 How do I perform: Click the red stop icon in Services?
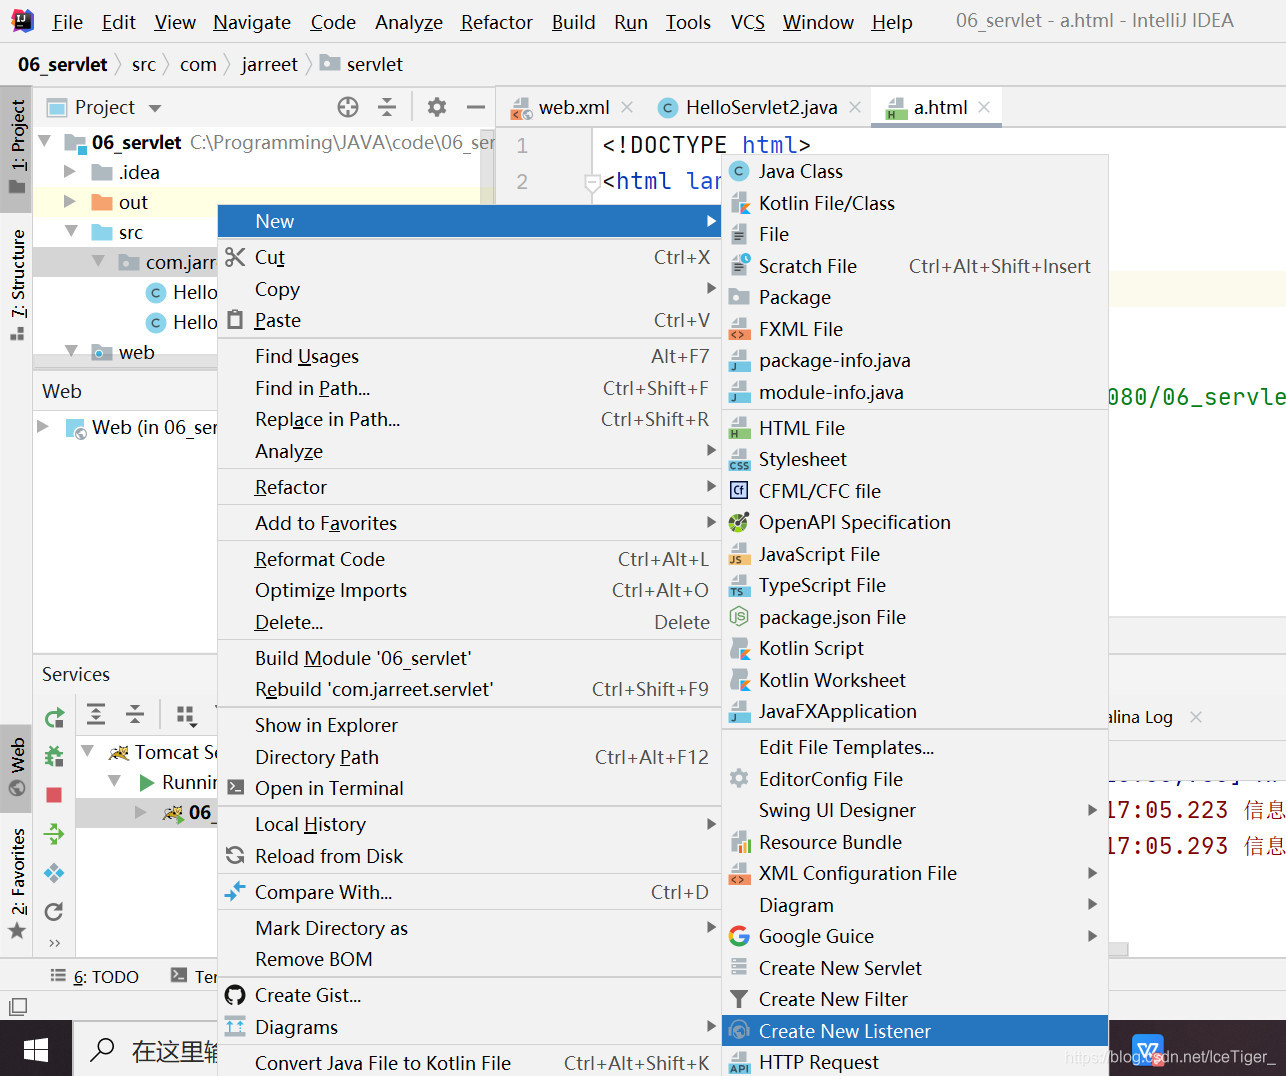coord(54,795)
